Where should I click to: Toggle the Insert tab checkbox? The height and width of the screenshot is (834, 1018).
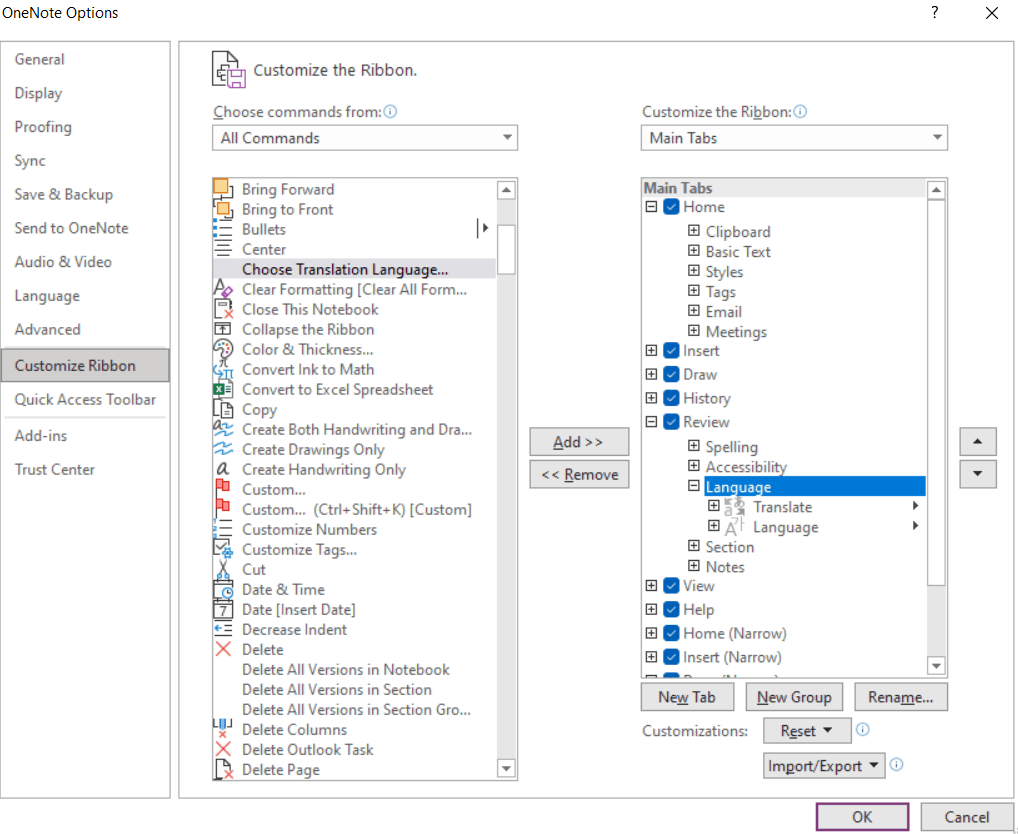671,351
